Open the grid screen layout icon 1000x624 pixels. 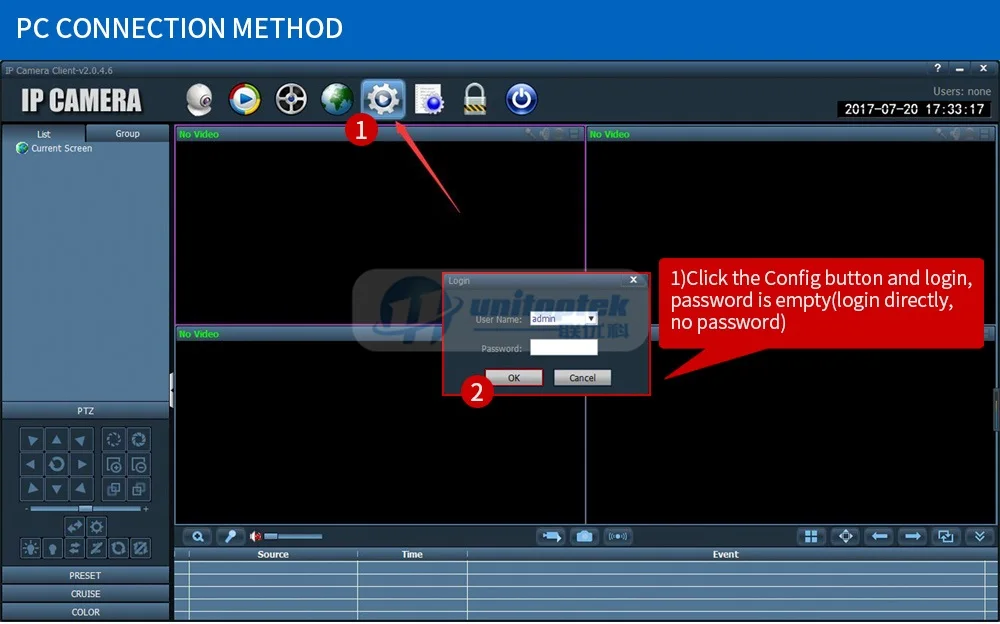coord(811,537)
